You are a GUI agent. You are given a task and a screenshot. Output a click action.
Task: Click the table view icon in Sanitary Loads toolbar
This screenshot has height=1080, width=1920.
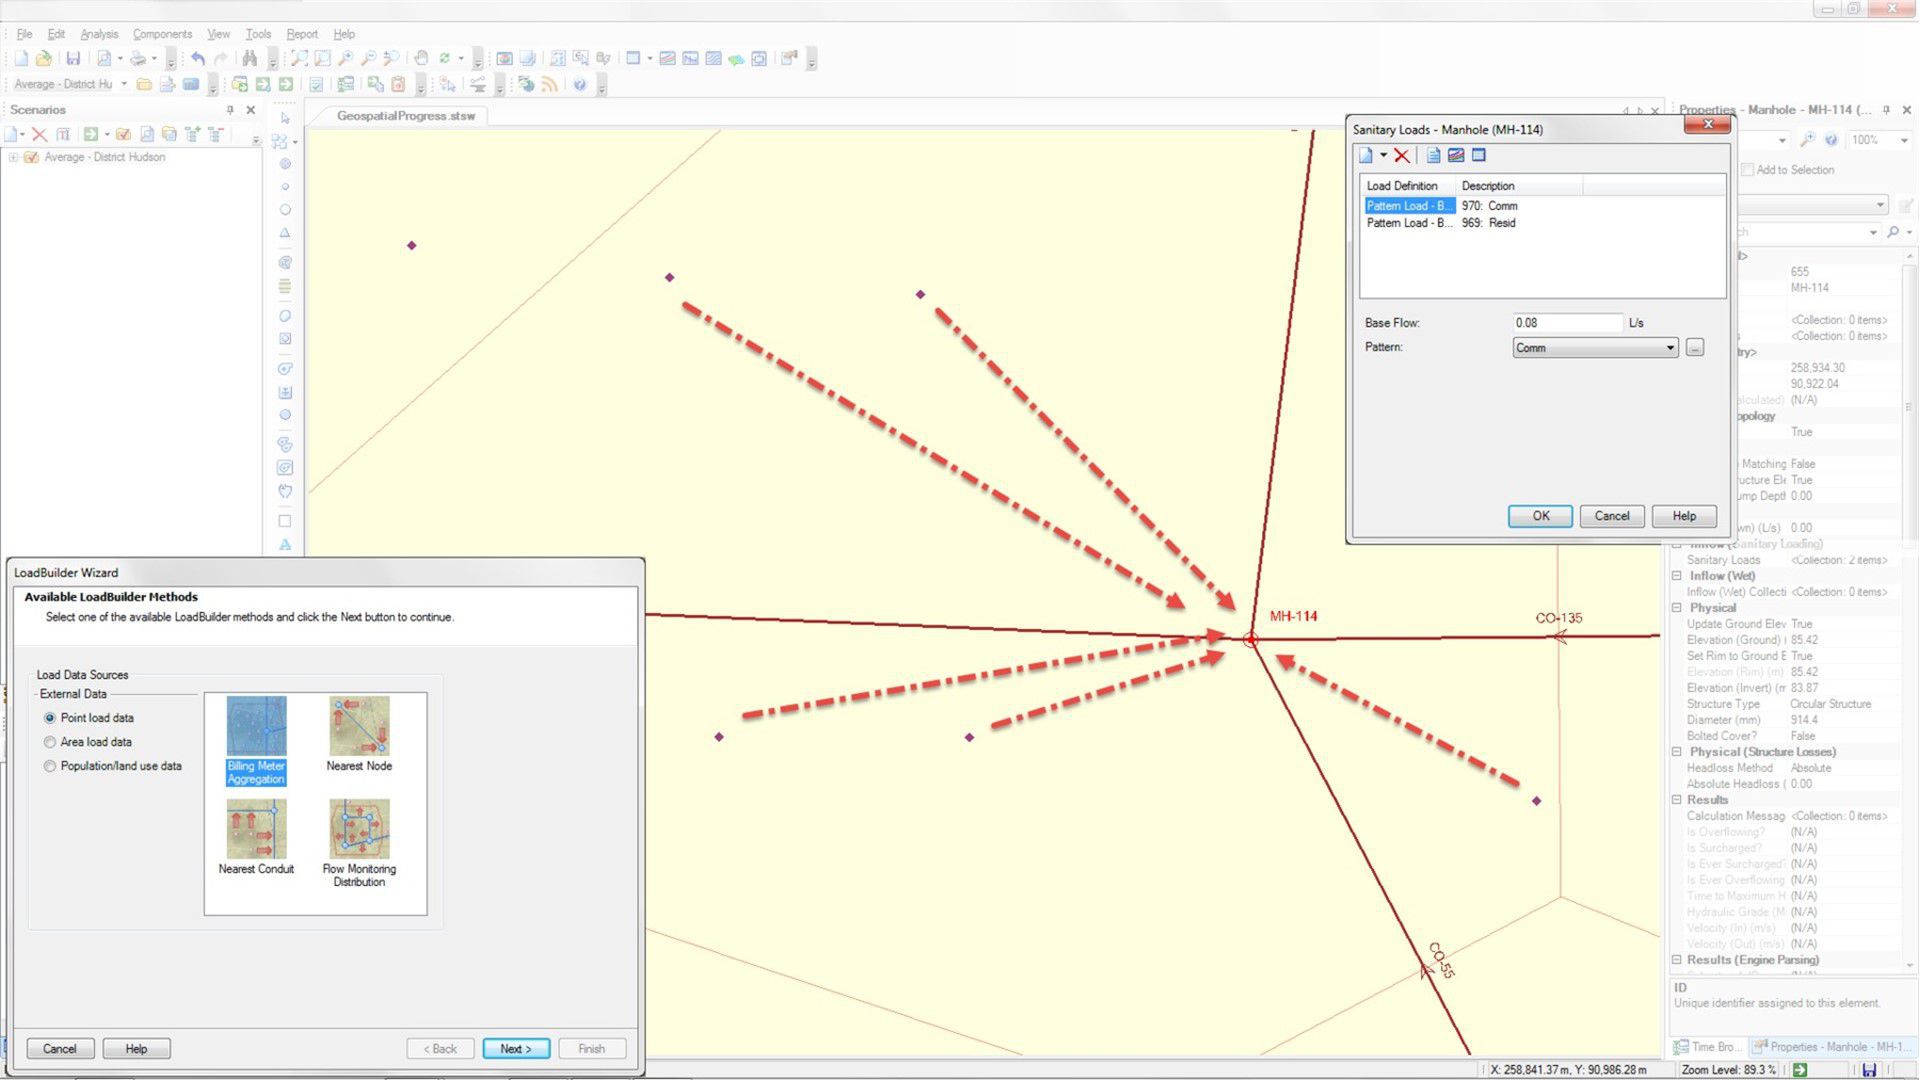pos(1478,155)
